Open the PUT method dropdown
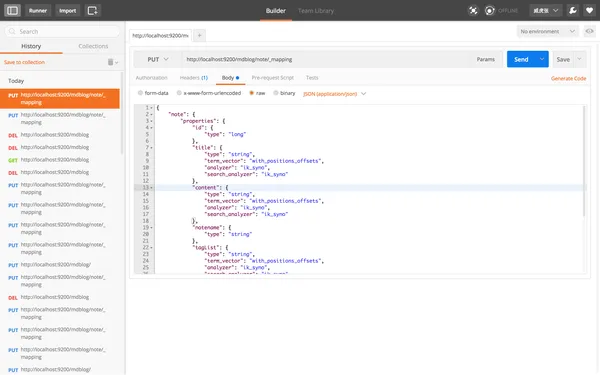 click(x=158, y=59)
